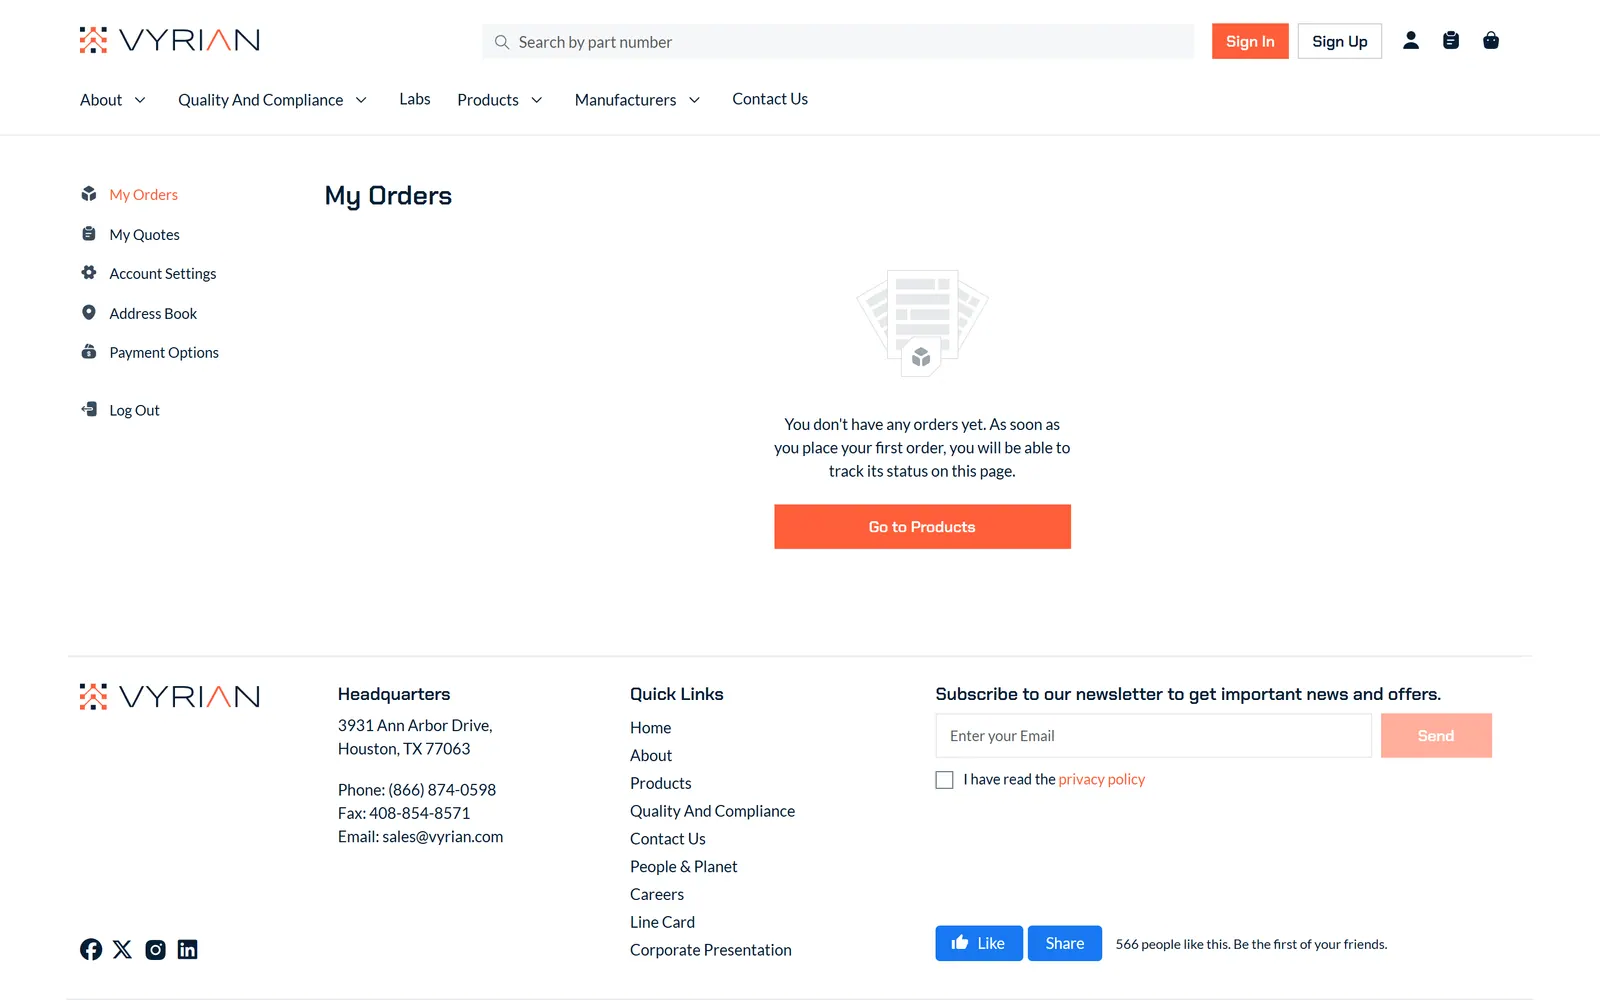Open the Labs navigation item

click(x=415, y=99)
